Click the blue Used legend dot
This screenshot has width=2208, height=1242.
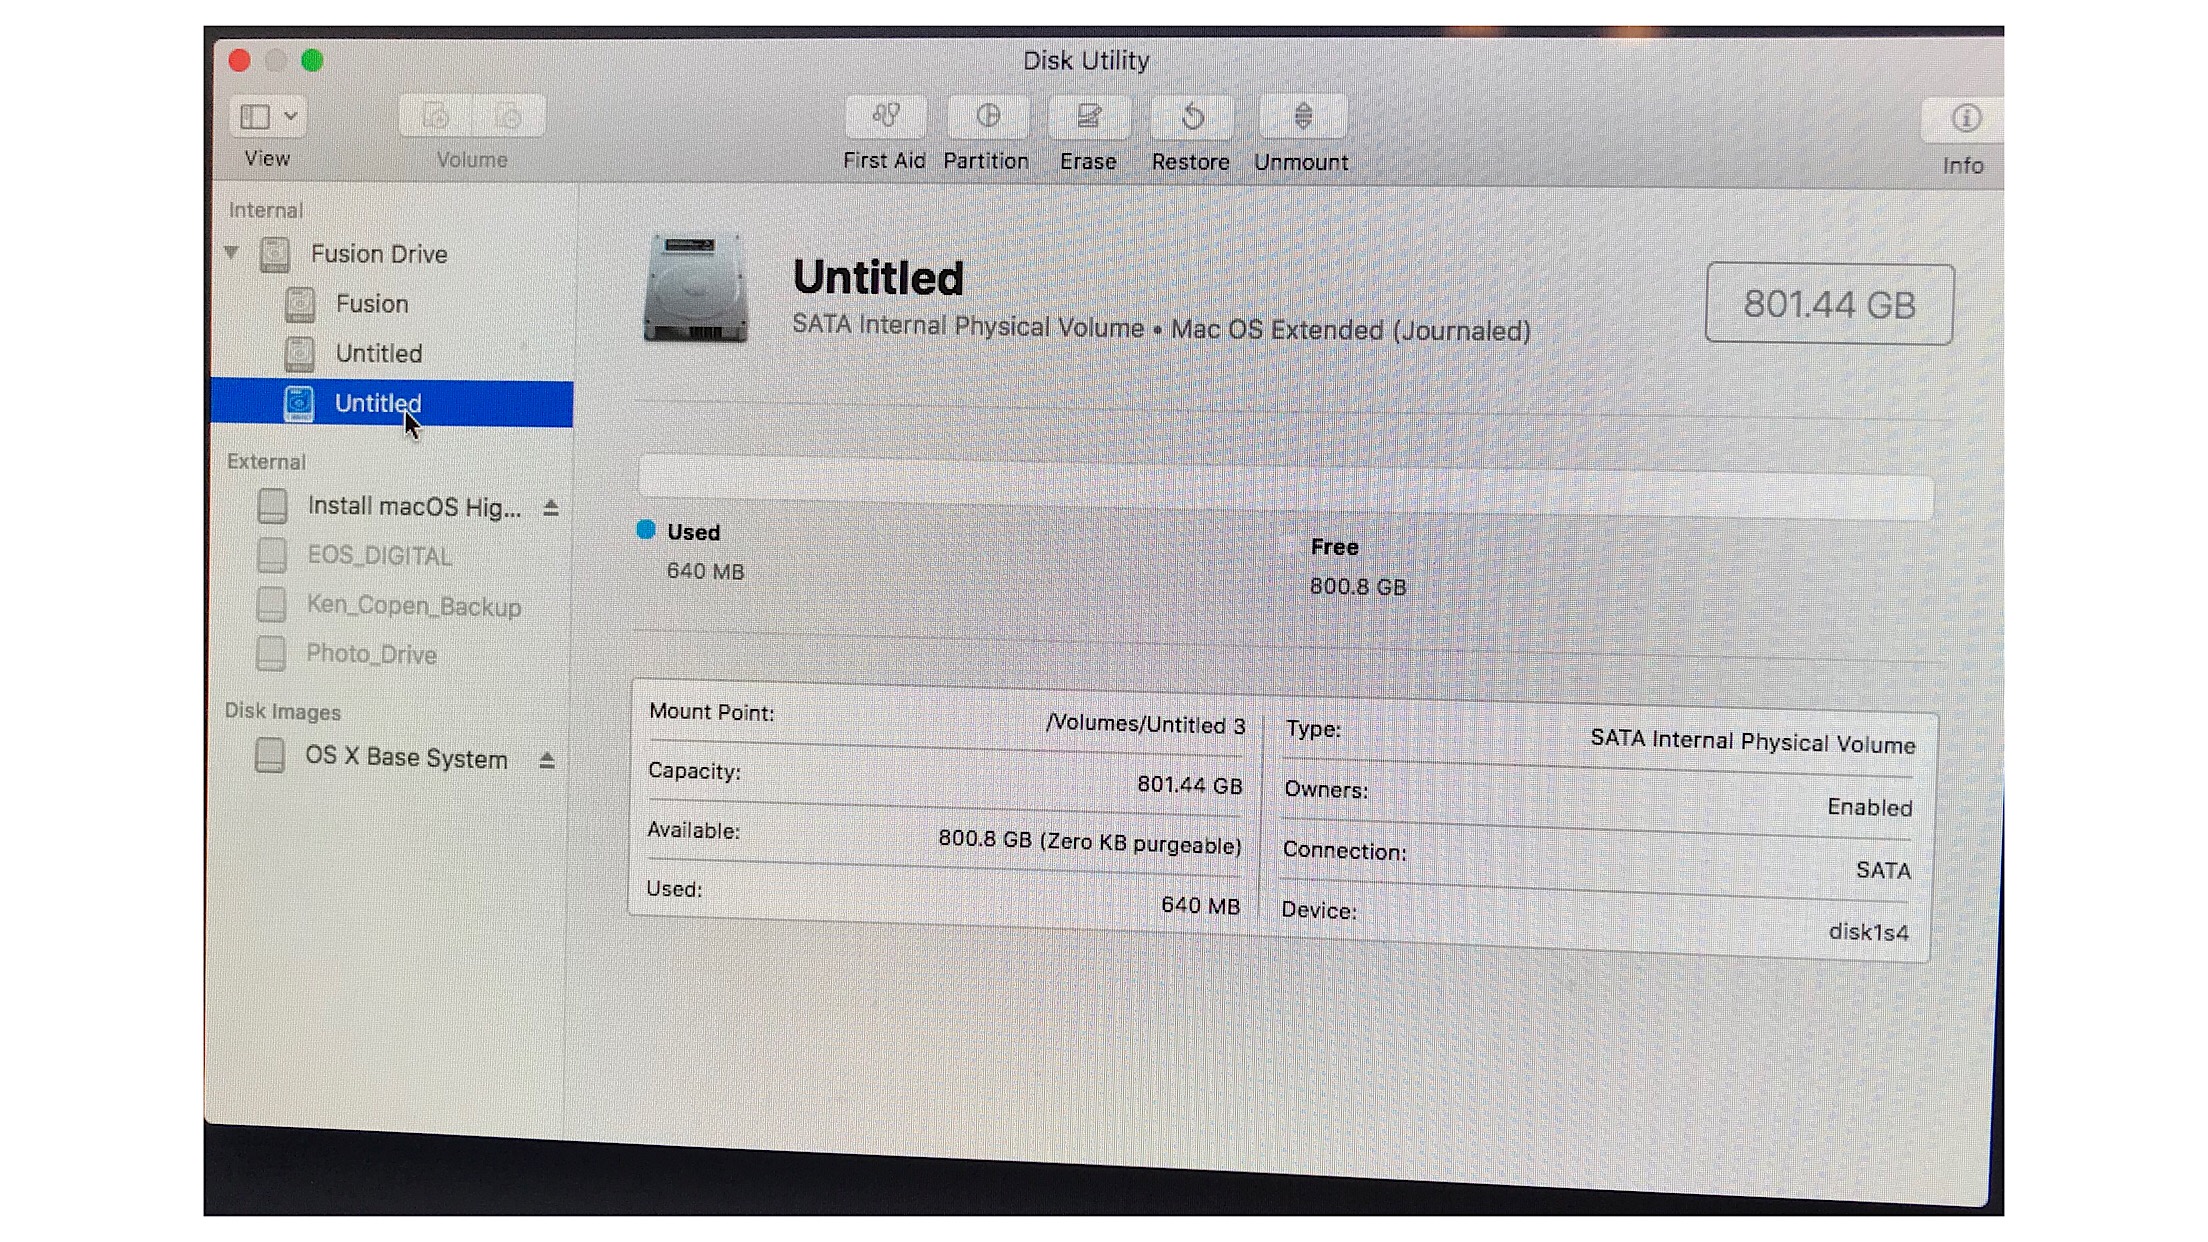646,530
